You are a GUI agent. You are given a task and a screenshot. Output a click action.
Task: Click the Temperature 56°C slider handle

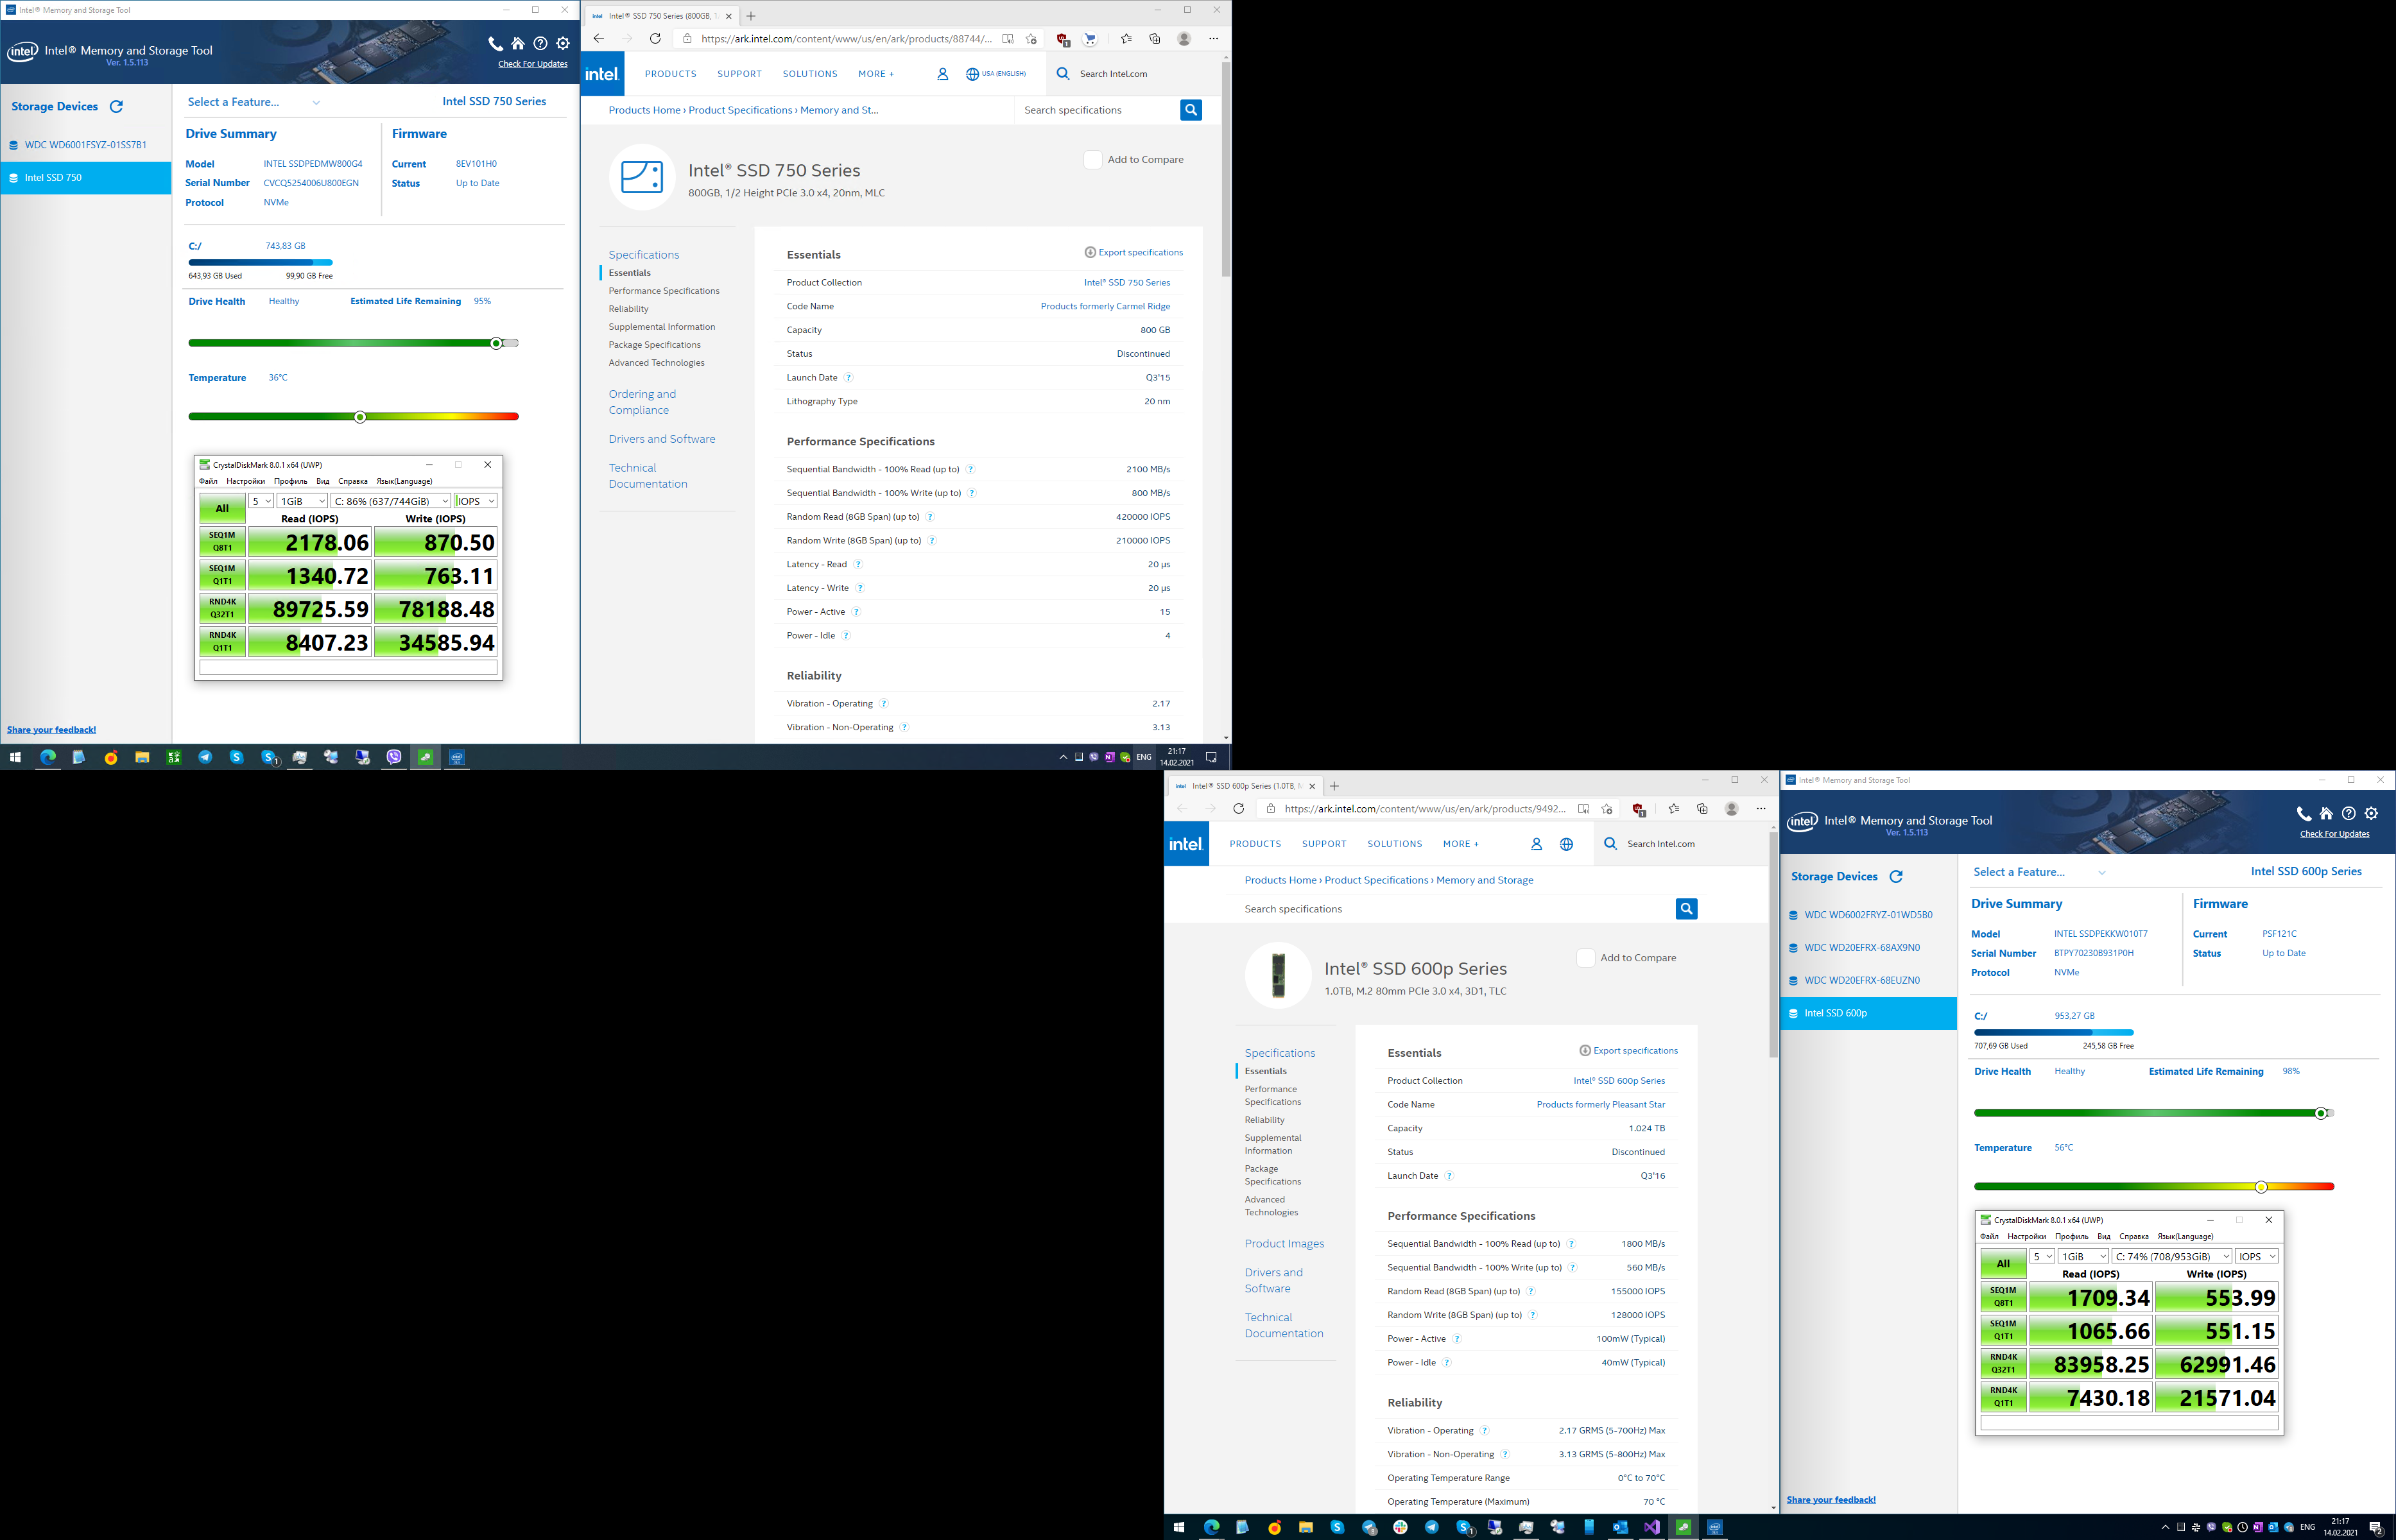(2261, 1187)
